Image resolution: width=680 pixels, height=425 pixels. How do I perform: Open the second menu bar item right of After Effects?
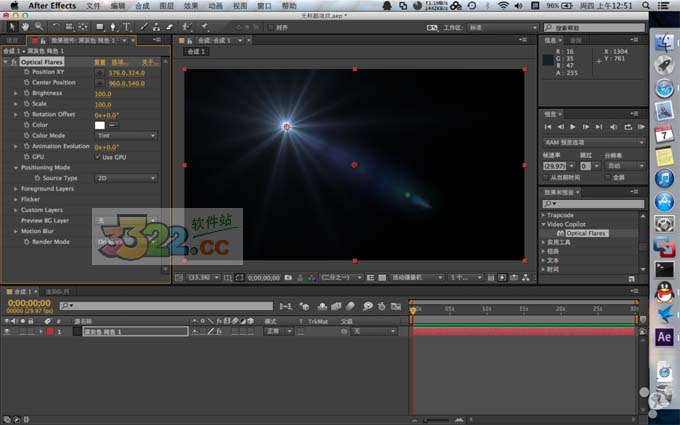pos(118,6)
